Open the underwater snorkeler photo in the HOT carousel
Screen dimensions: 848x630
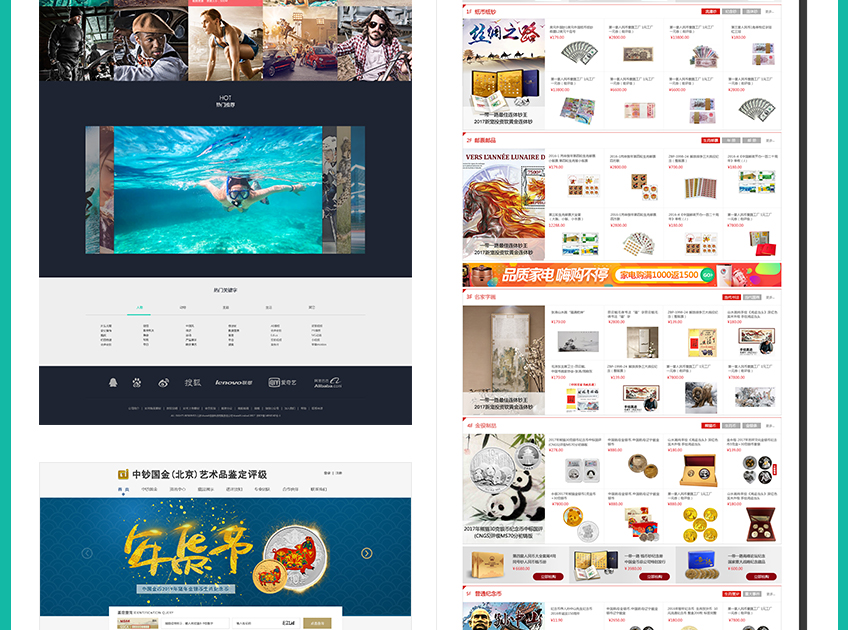[x=218, y=190]
